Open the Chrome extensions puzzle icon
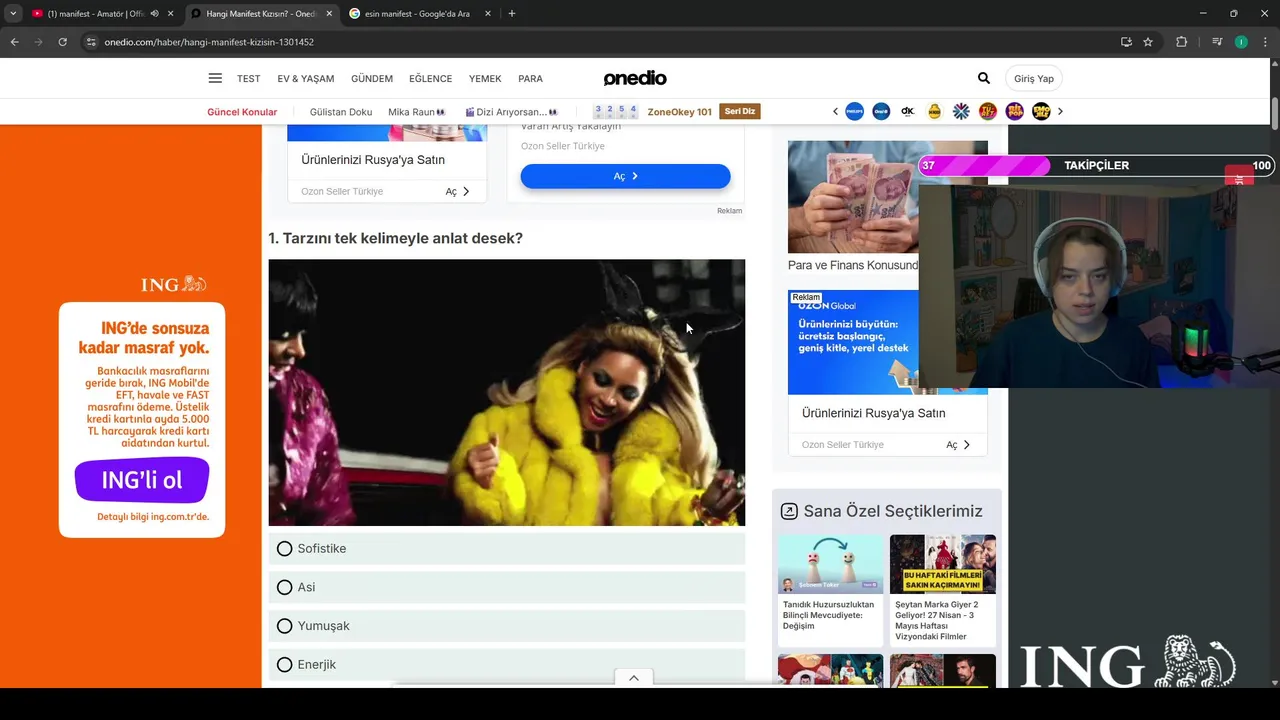Screen dimensions: 1280x720 tap(1181, 42)
